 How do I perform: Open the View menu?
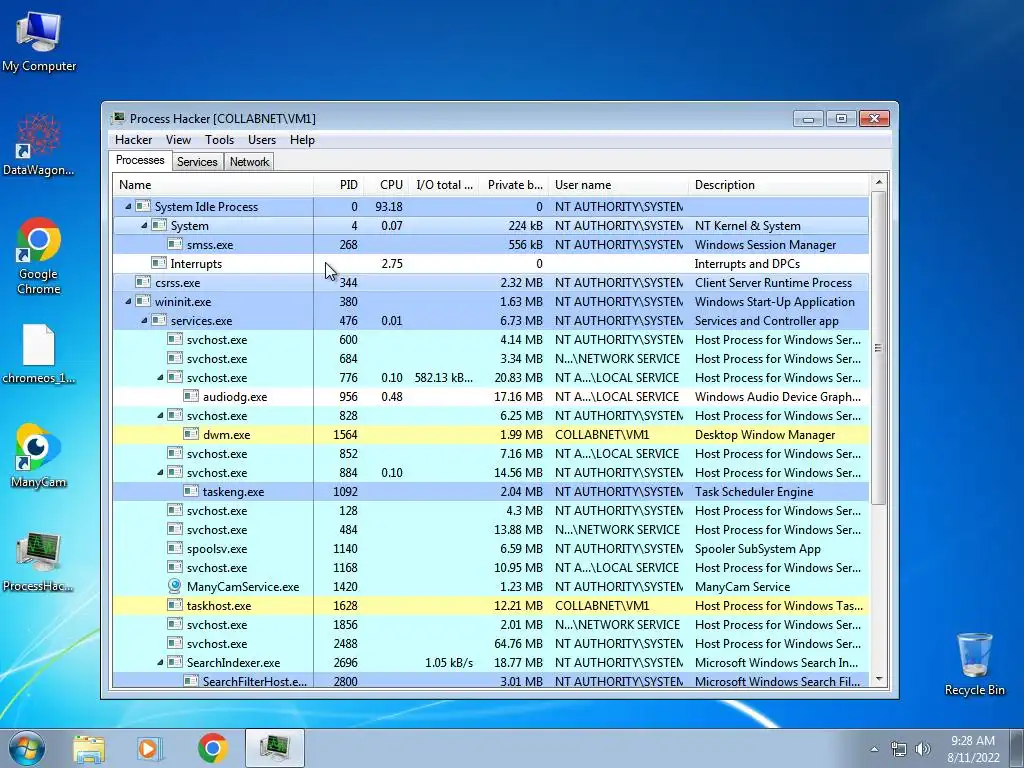click(x=178, y=140)
